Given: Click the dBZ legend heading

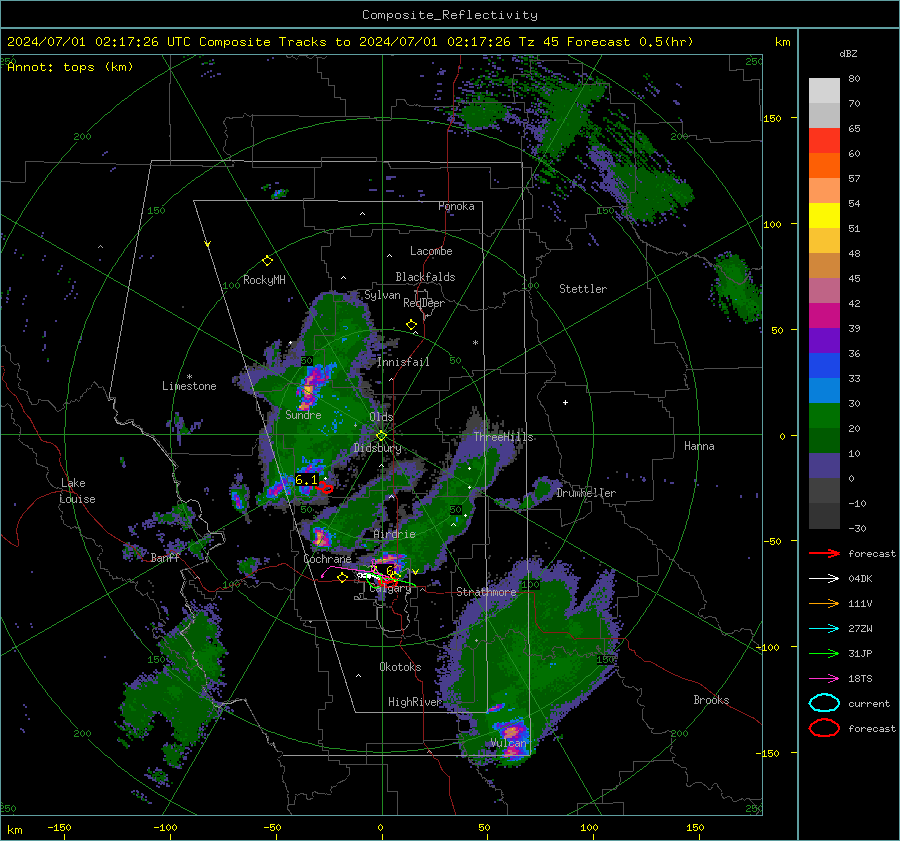Looking at the screenshot, I should point(848,54).
